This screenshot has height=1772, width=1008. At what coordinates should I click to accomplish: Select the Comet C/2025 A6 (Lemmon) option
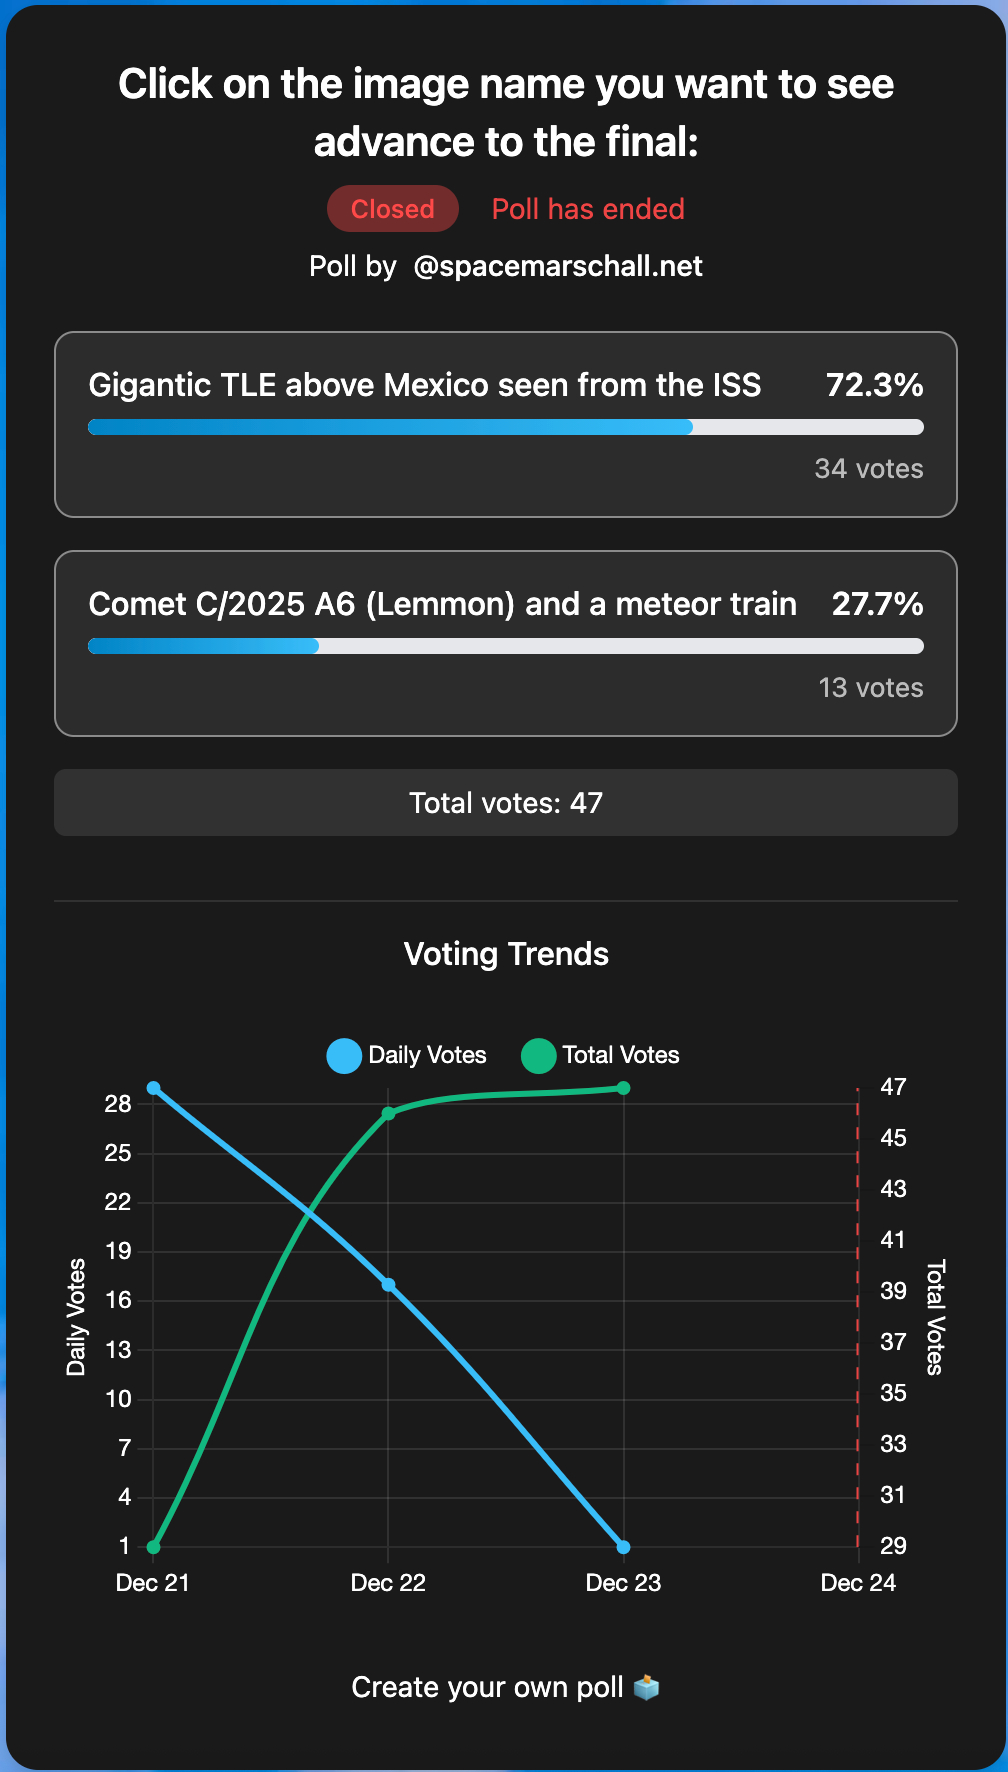[442, 604]
